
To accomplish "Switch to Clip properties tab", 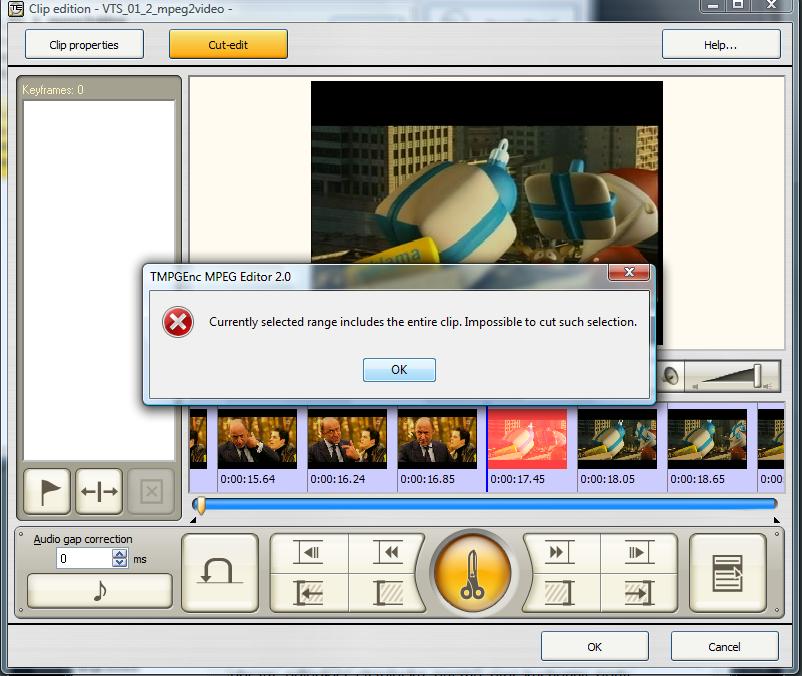I will click(x=84, y=44).
